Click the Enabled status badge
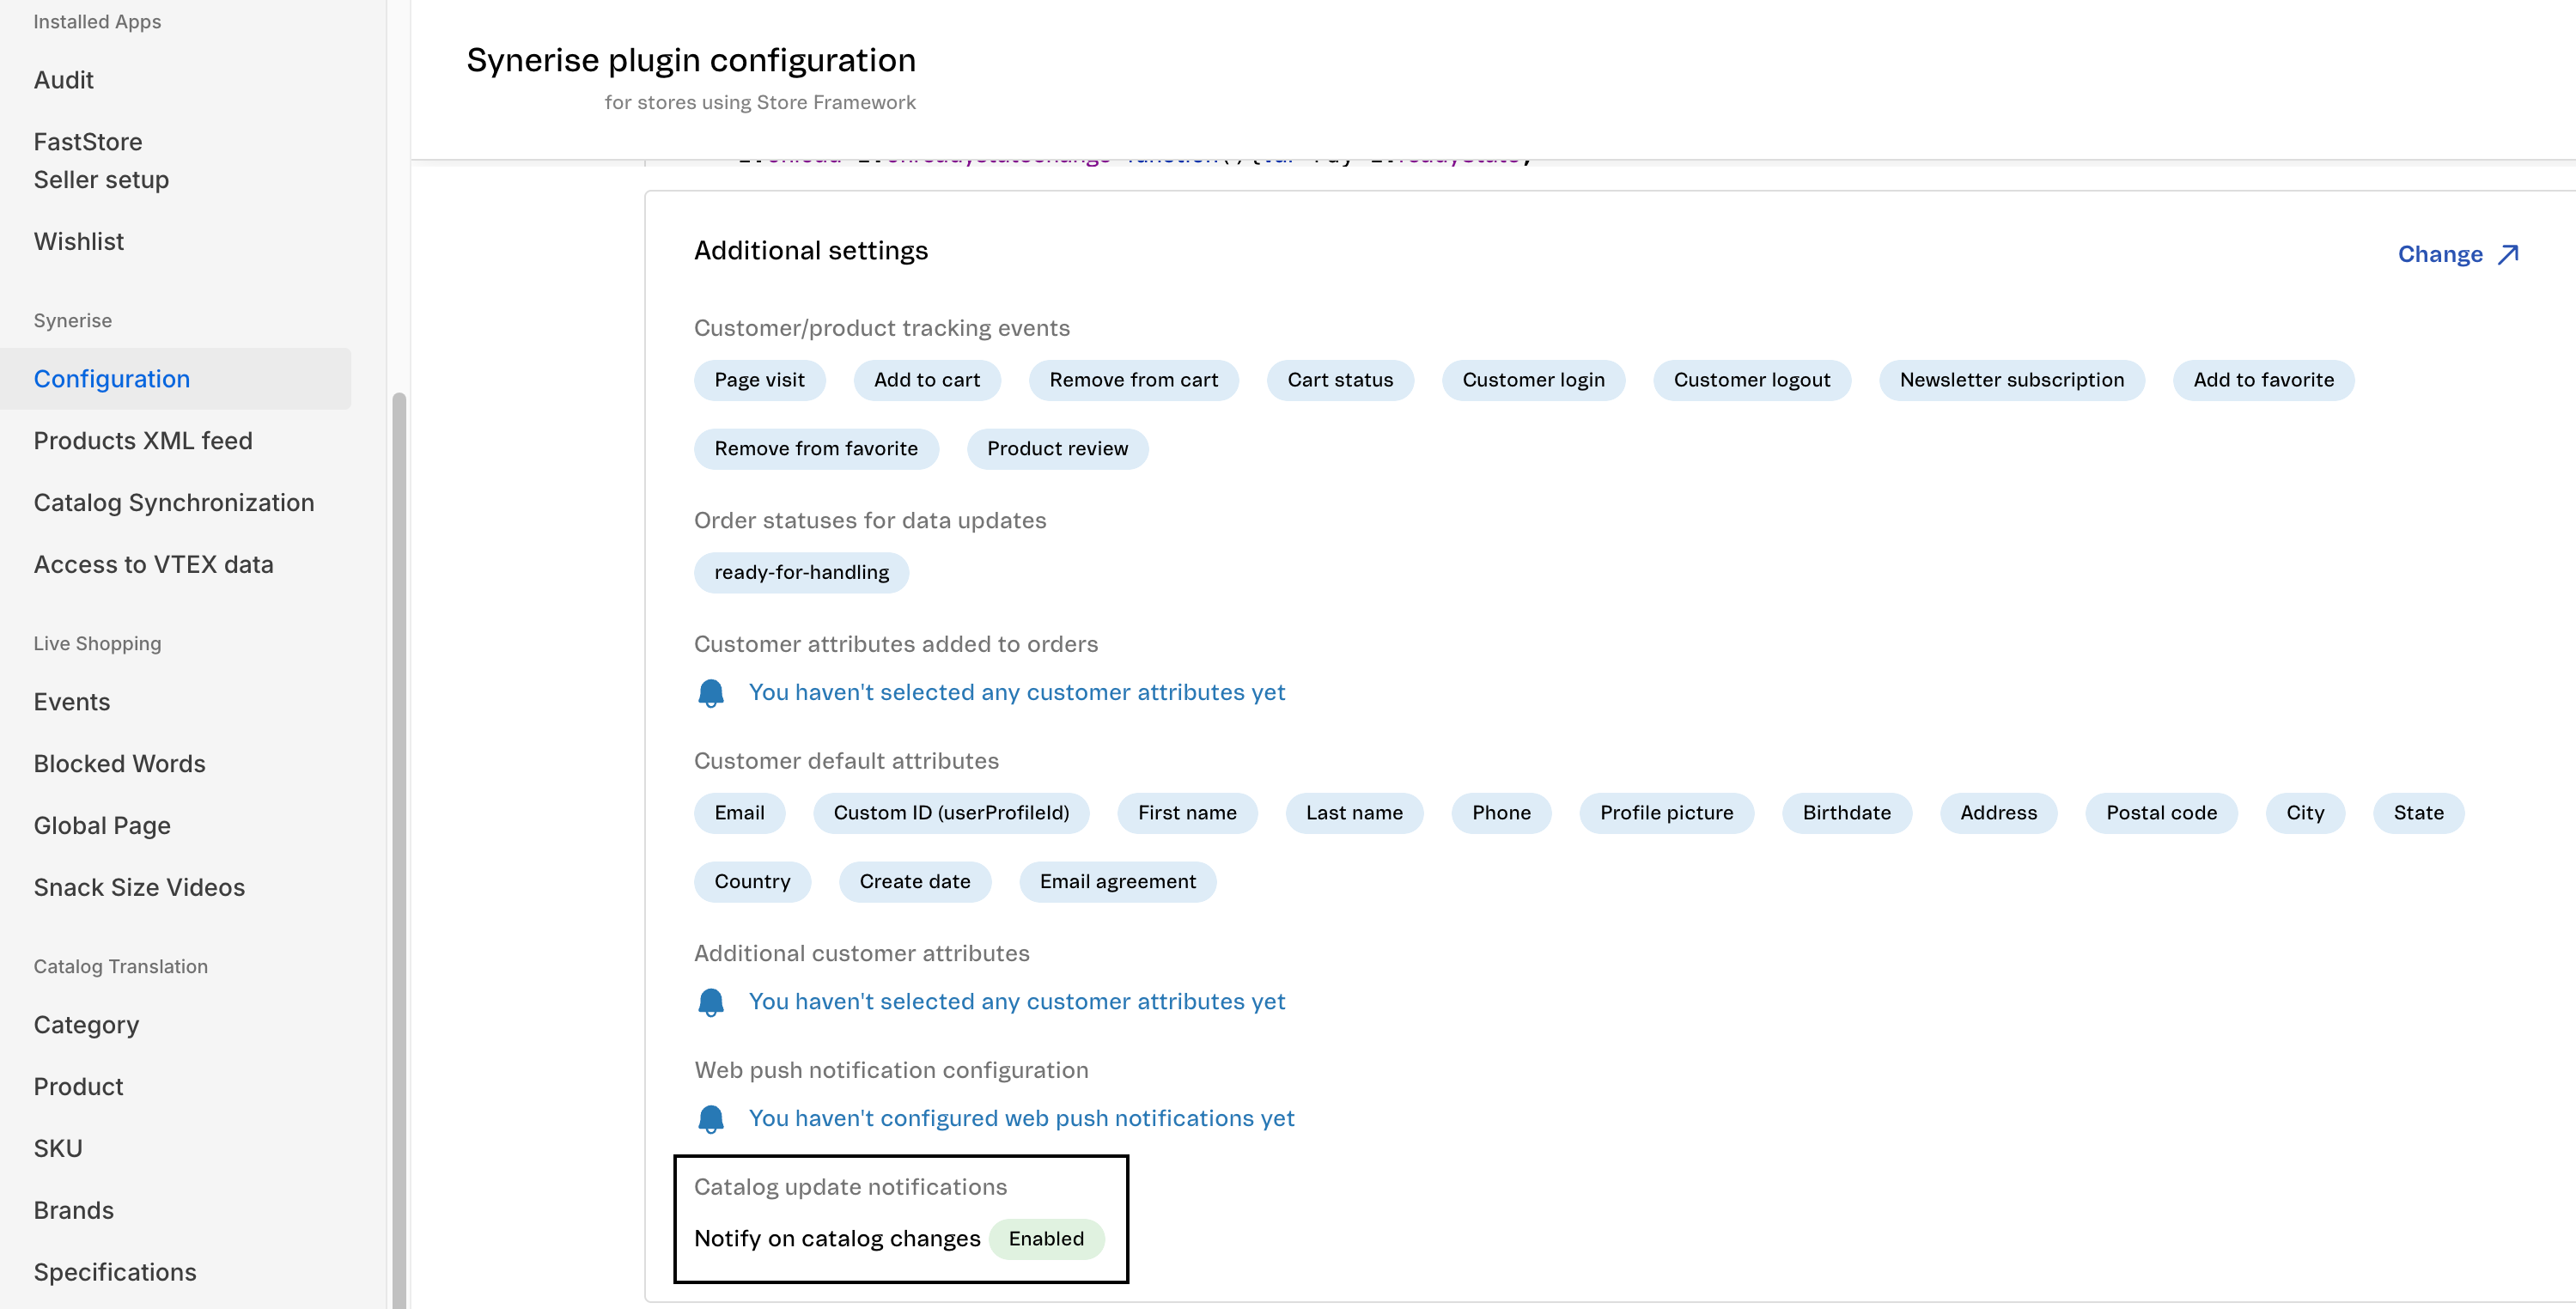This screenshot has height=1309, width=2576. pos(1046,1239)
